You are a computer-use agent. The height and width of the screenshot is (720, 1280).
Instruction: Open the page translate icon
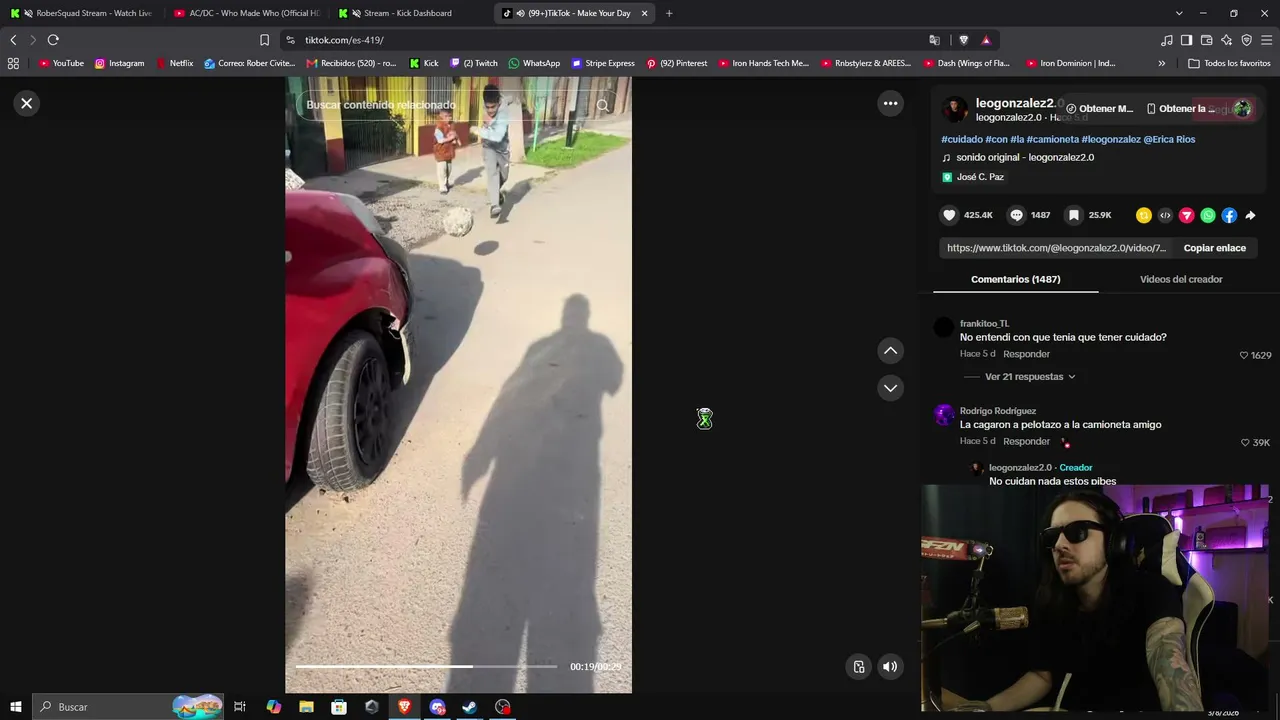(934, 40)
